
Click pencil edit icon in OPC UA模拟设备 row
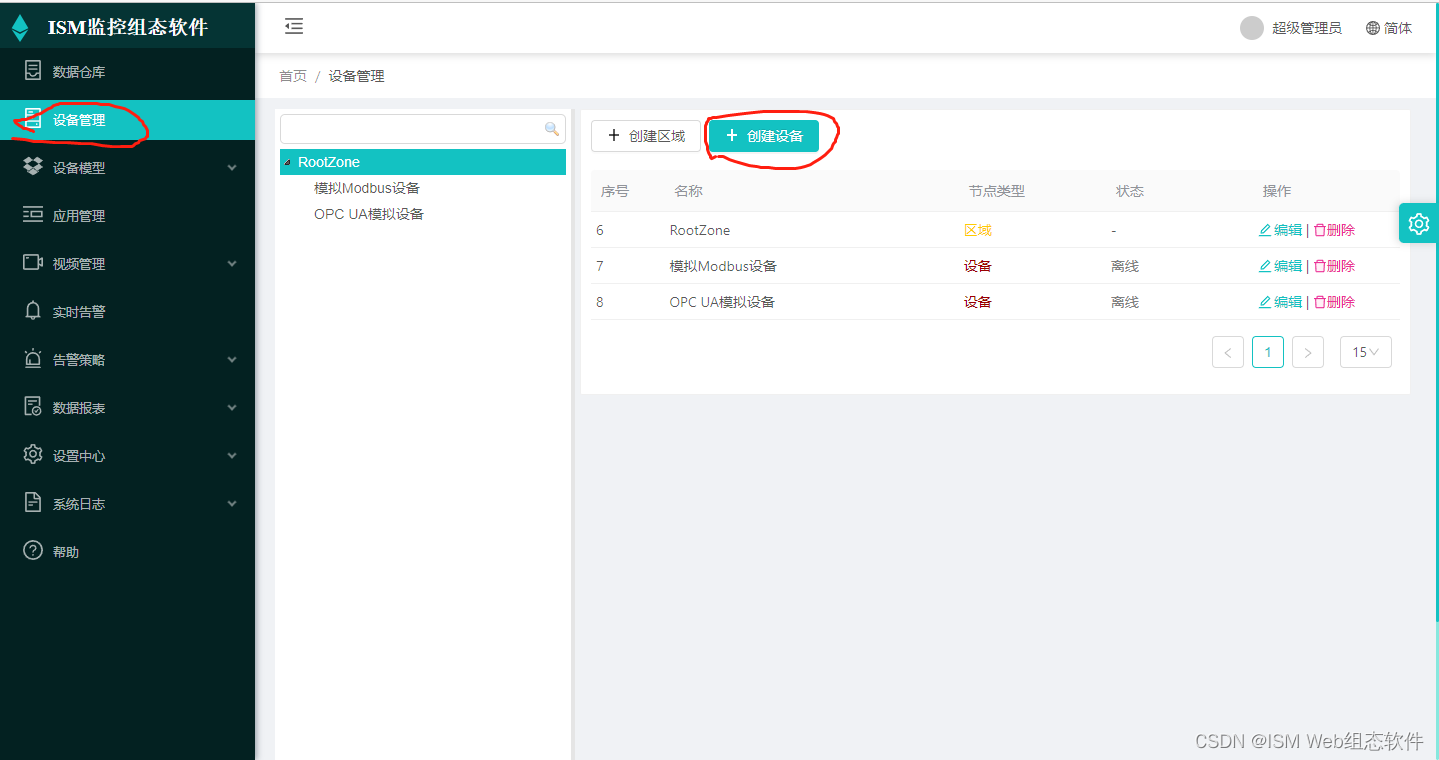pyautogui.click(x=1265, y=302)
